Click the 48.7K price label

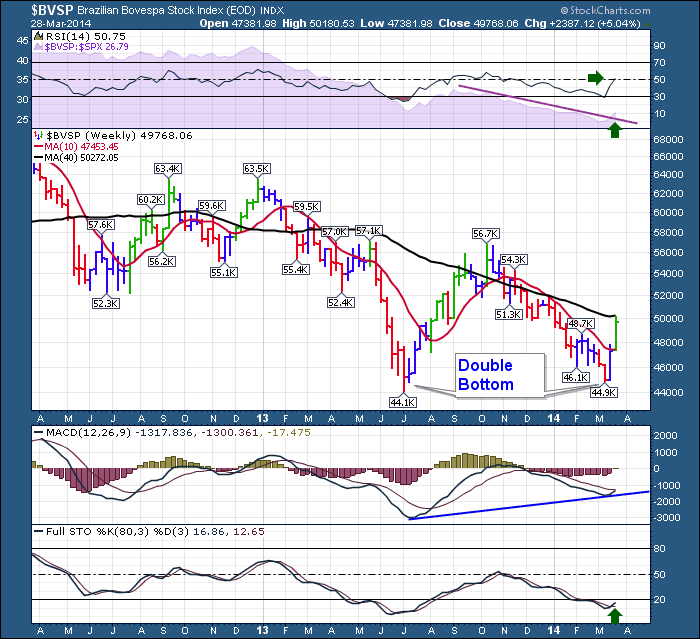point(581,323)
